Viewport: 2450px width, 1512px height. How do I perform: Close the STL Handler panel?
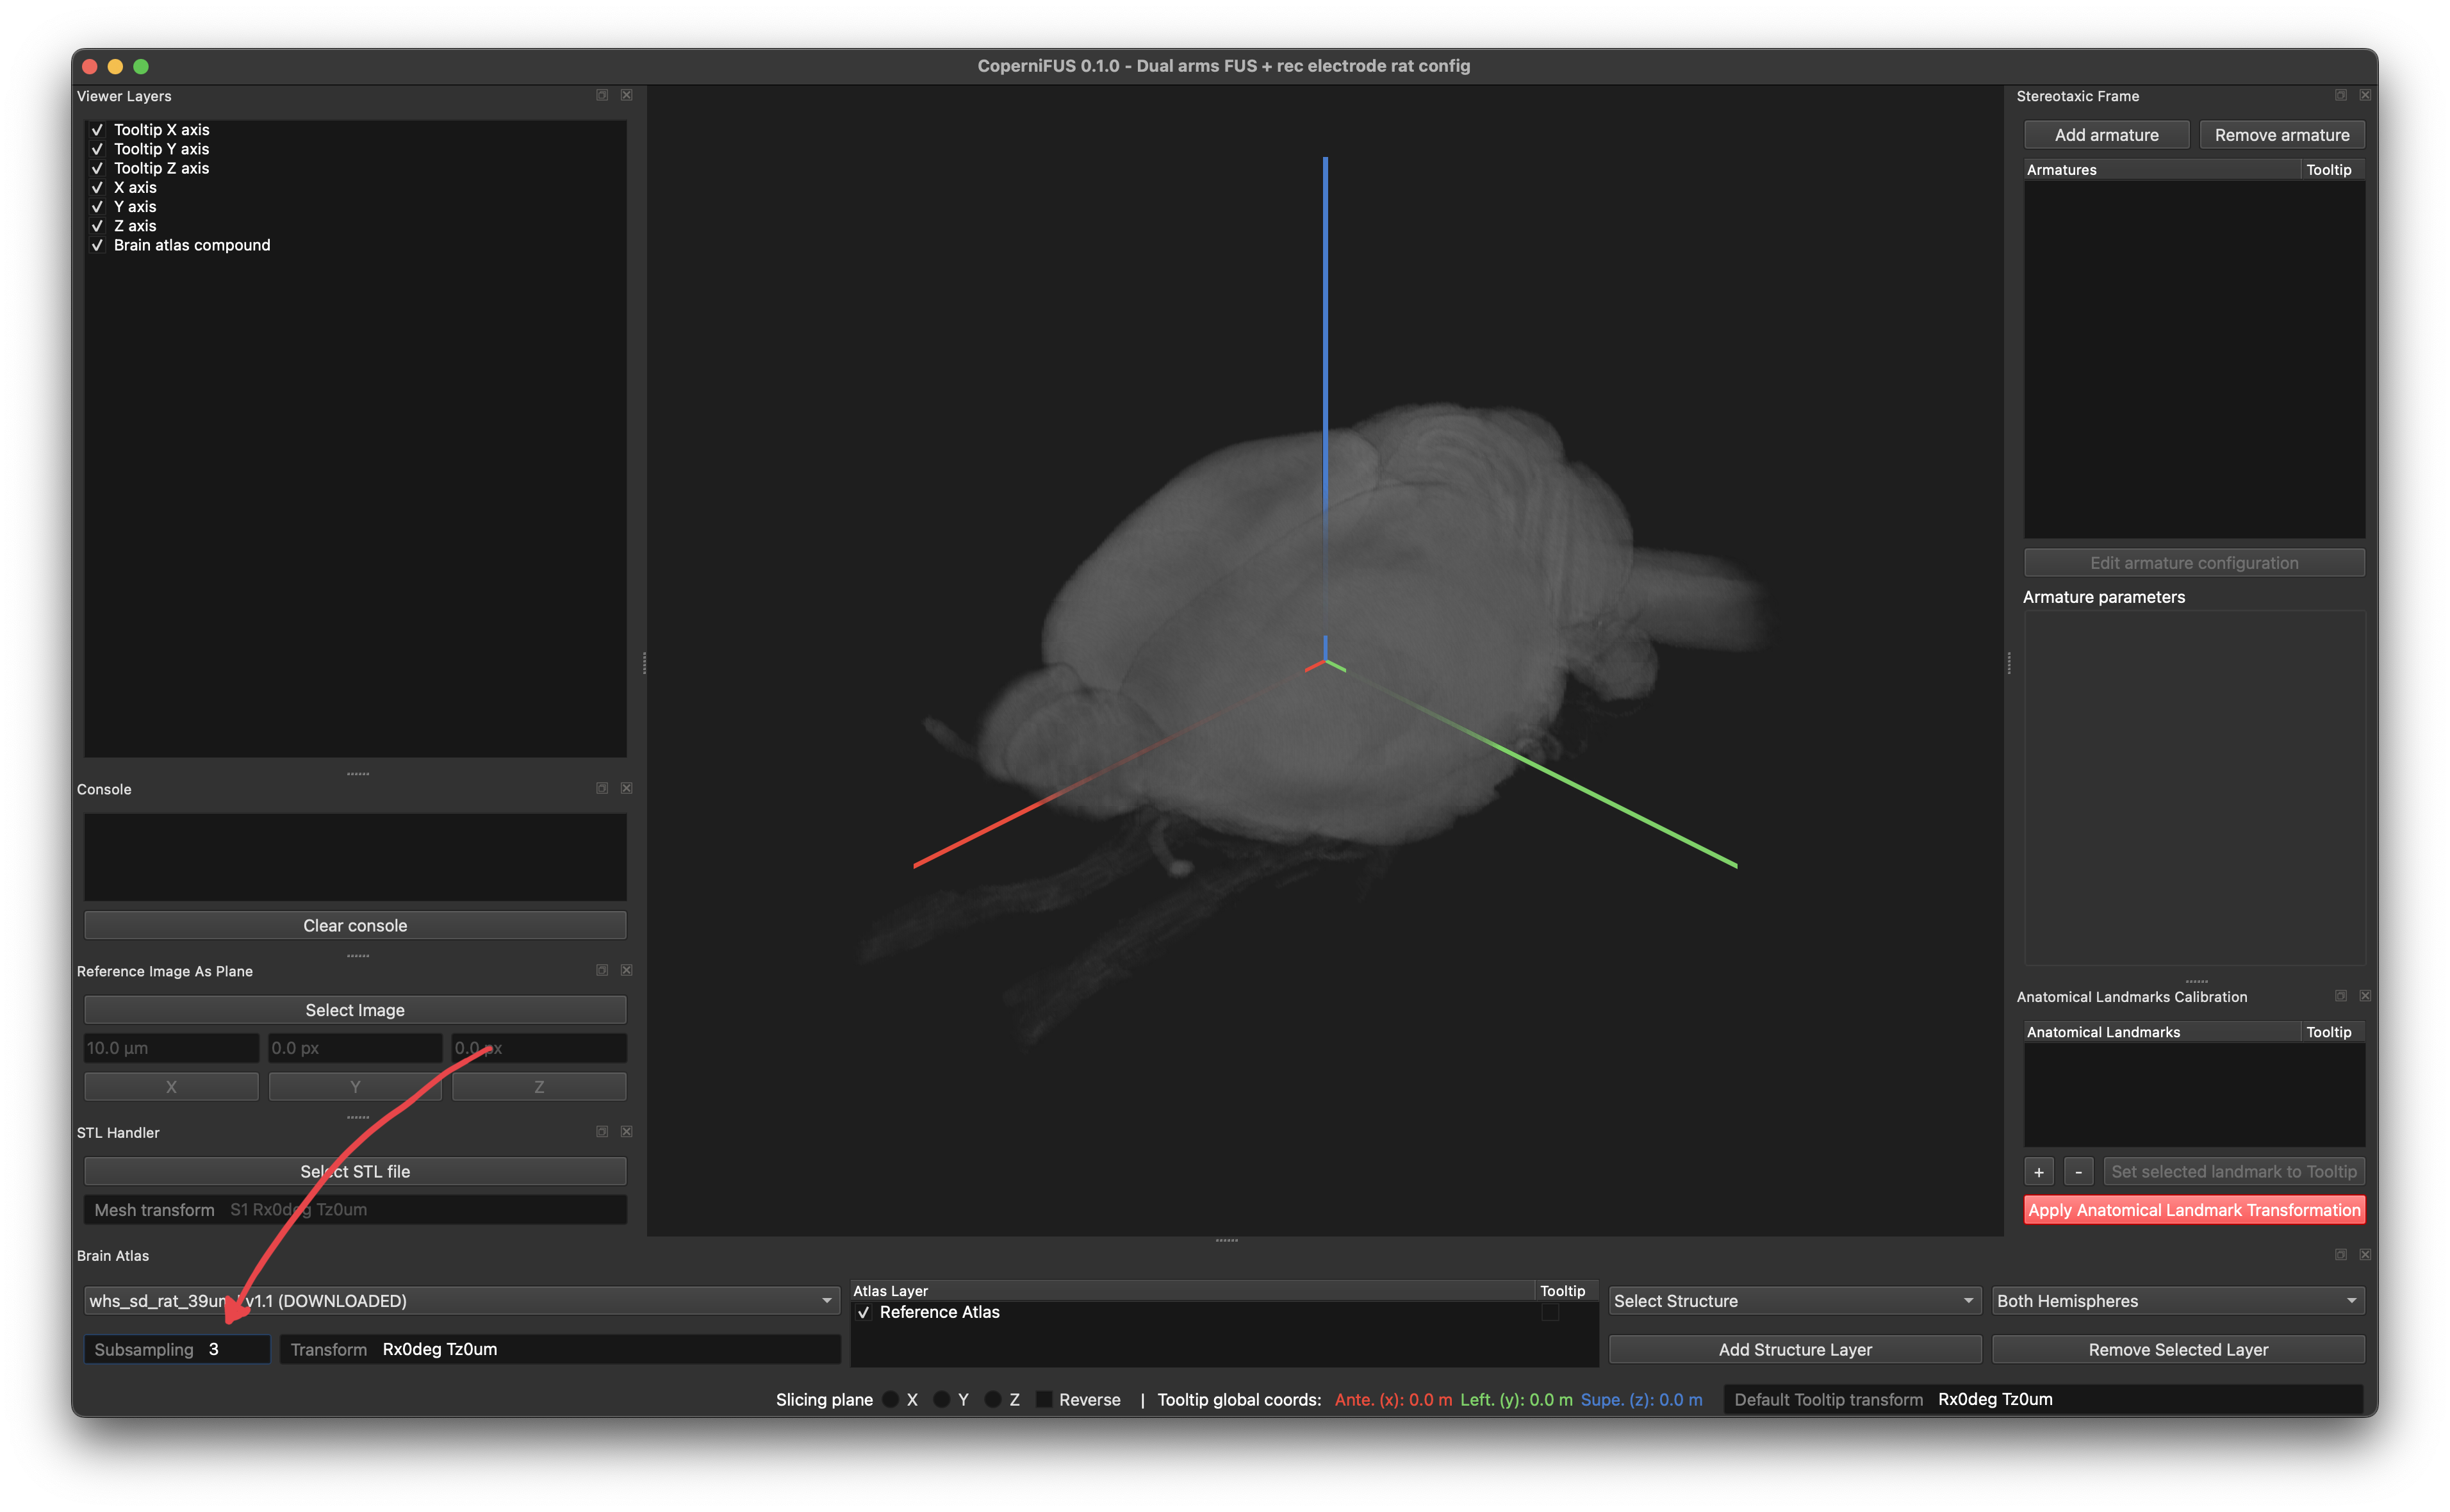pos(627,1131)
